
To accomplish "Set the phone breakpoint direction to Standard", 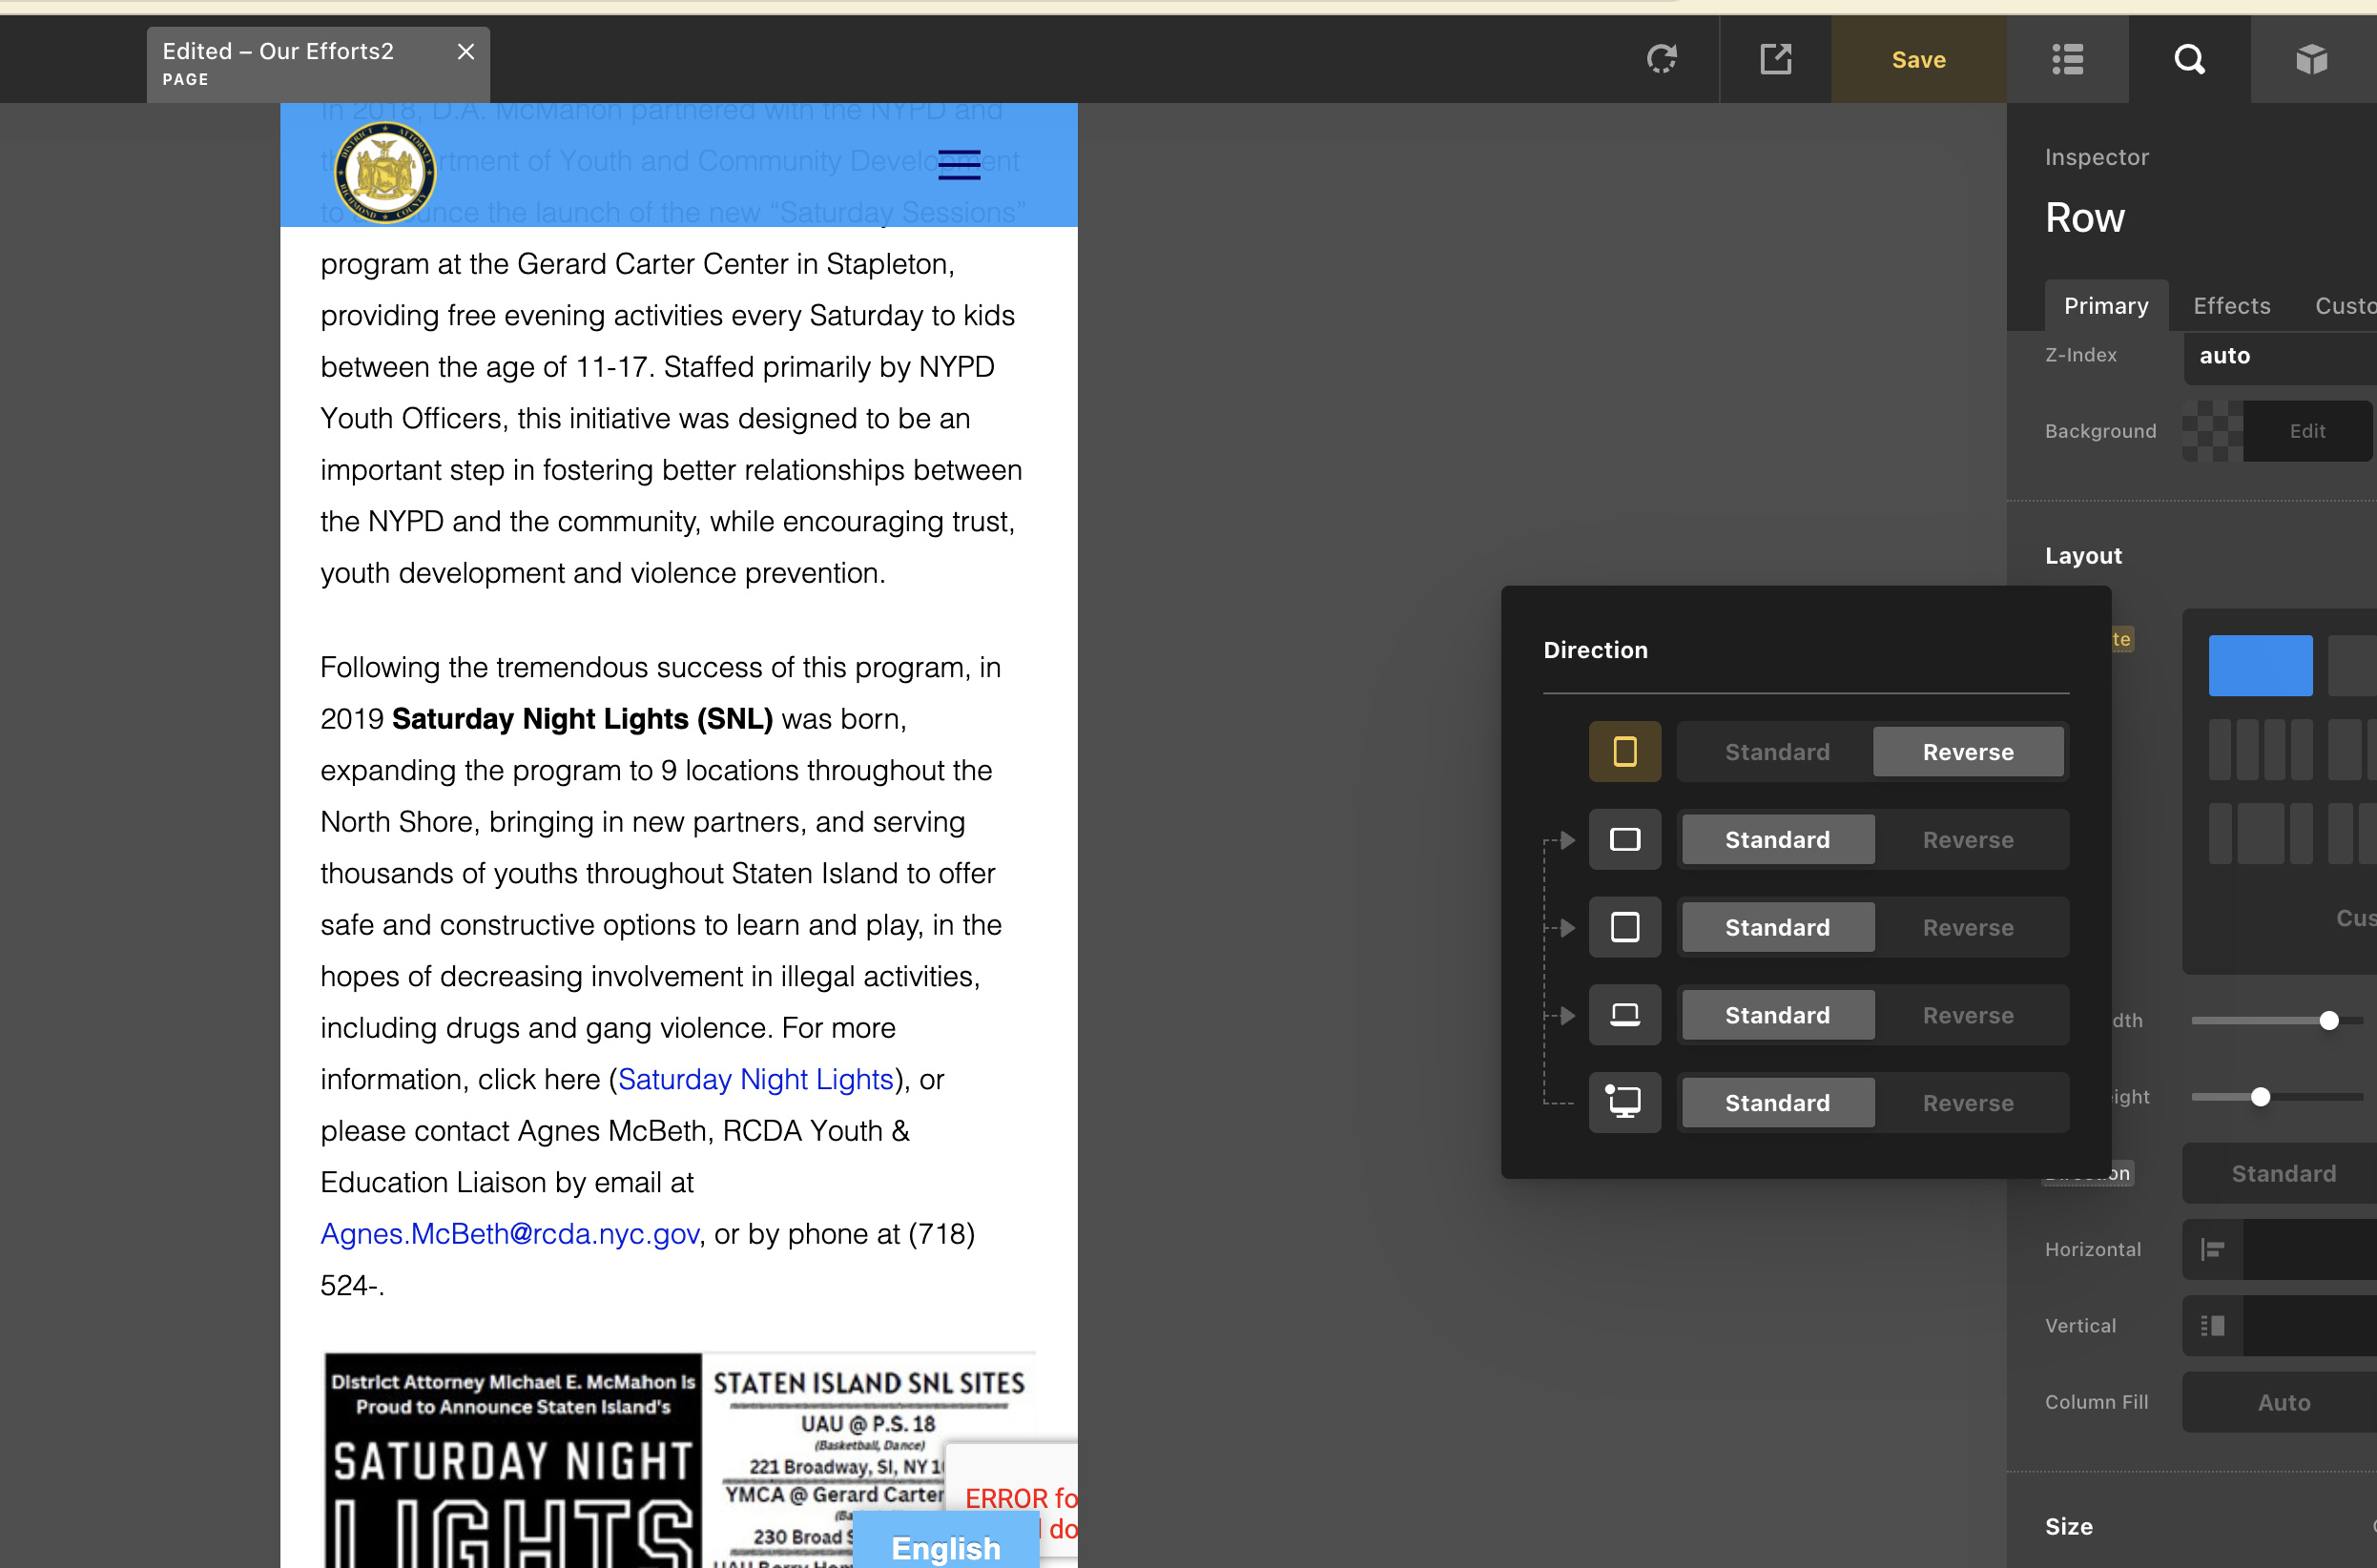I will click(x=1776, y=751).
